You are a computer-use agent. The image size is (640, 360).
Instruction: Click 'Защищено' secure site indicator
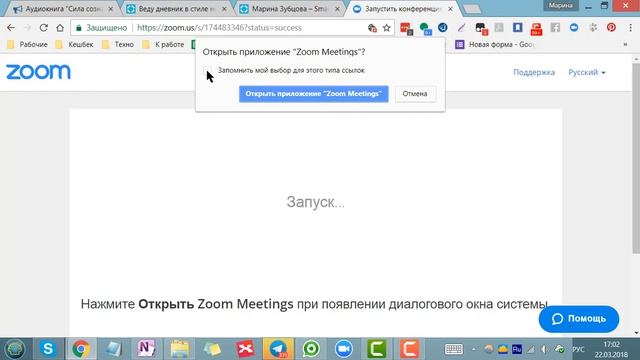point(102,28)
